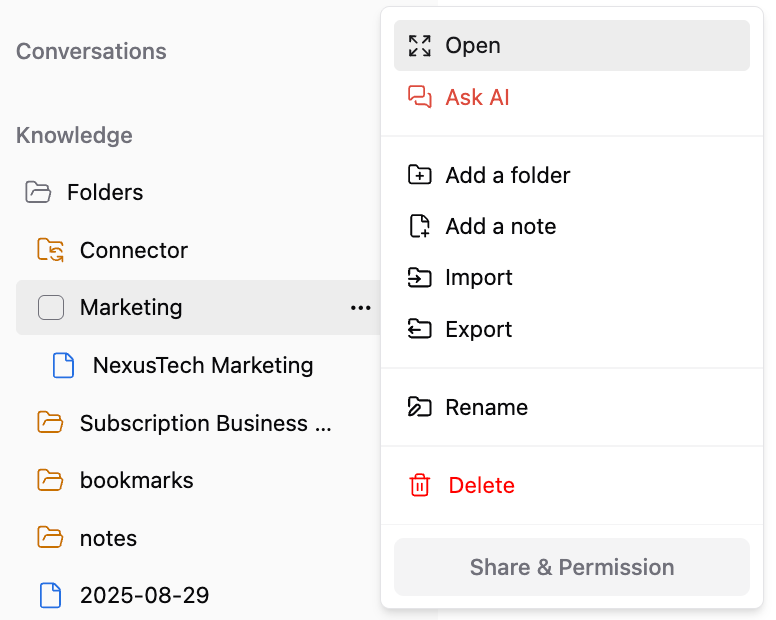This screenshot has width=776, height=620.
Task: Click the Open expand-arrows icon
Action: tap(420, 46)
